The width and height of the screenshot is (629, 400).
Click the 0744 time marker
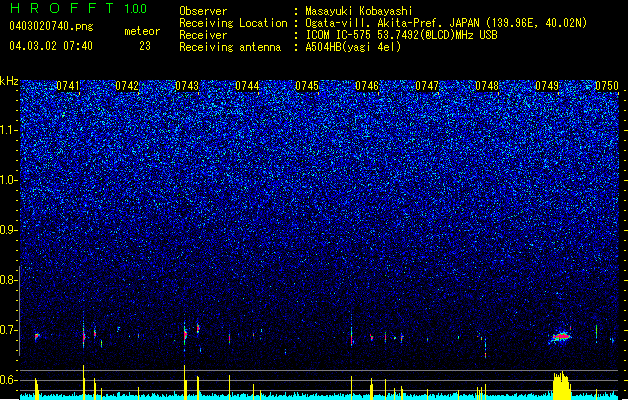click(247, 86)
